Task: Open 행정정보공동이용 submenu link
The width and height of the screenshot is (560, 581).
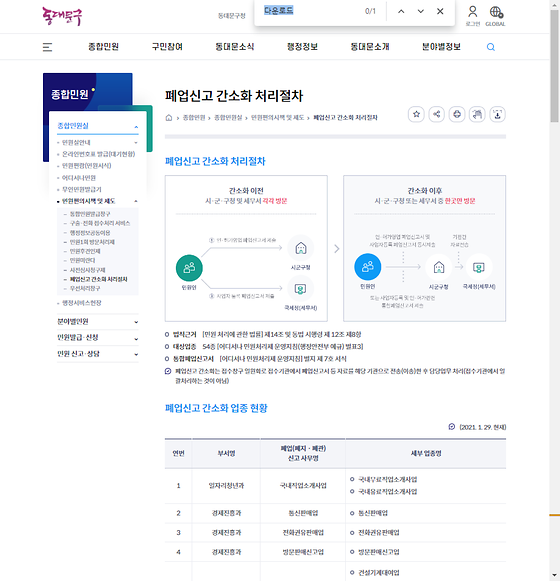Action: pyautogui.click(x=90, y=233)
